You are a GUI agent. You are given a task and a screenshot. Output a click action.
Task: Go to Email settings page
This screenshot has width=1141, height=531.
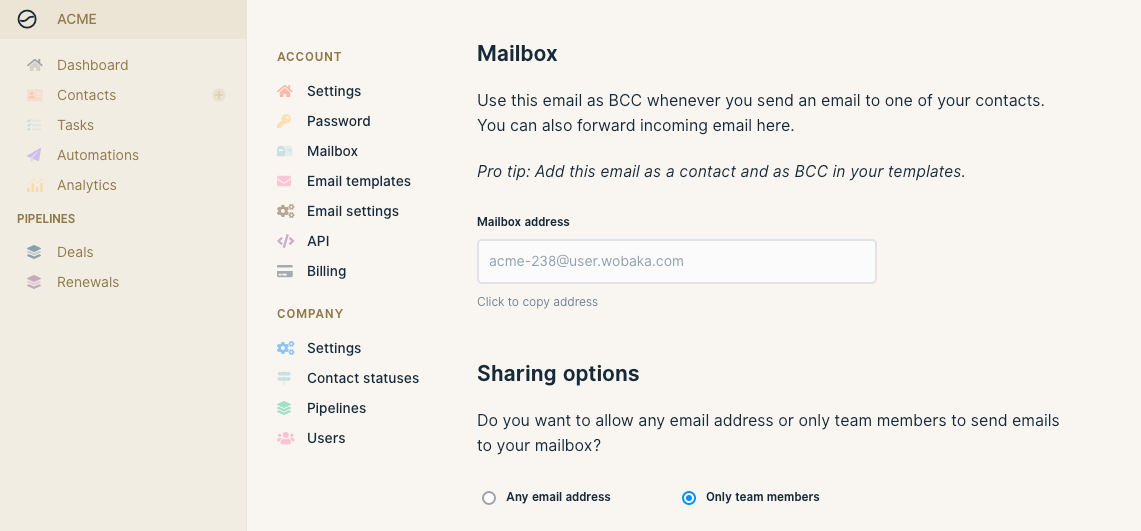pos(353,211)
